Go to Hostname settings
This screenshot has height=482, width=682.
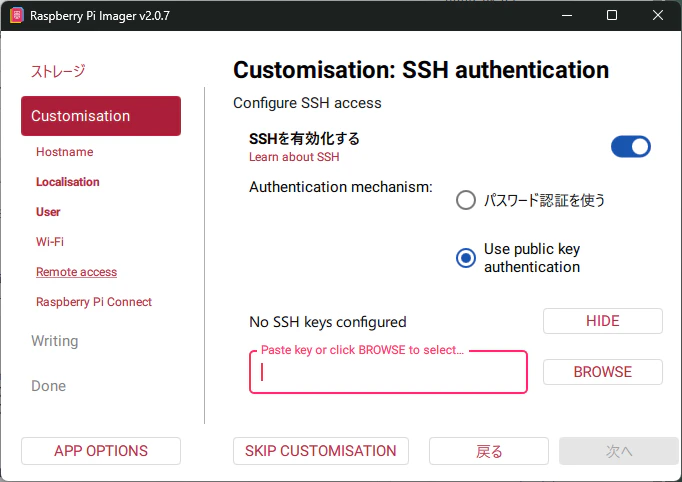65,152
